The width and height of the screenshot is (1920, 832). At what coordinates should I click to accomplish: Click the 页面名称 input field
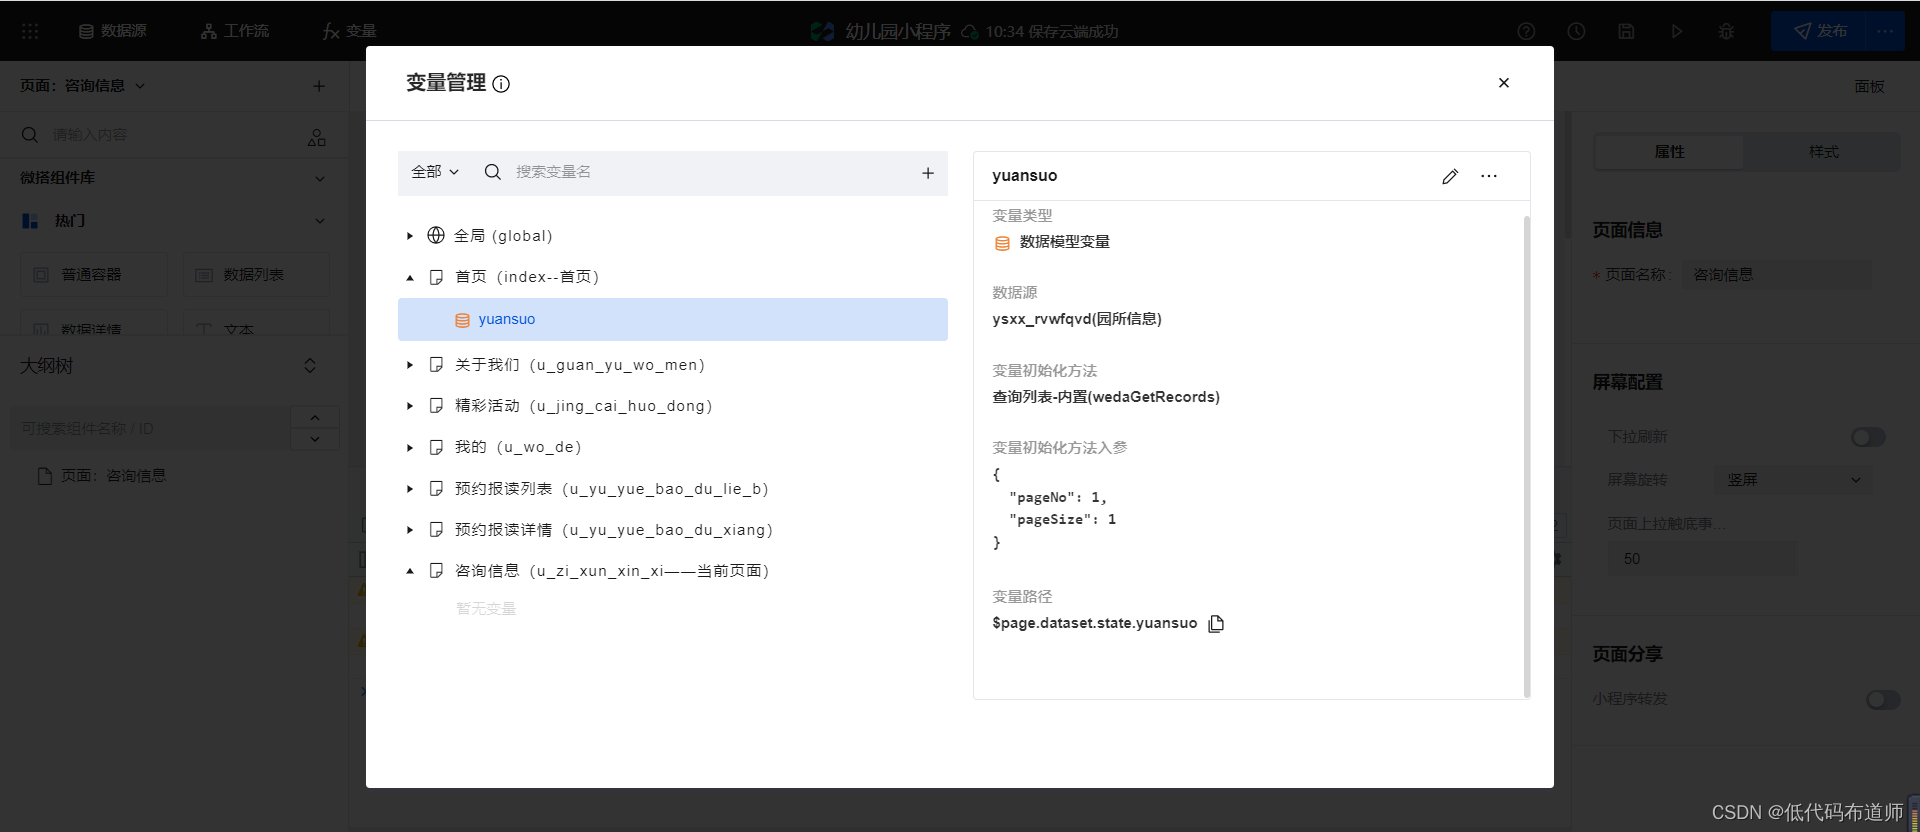click(x=1776, y=275)
